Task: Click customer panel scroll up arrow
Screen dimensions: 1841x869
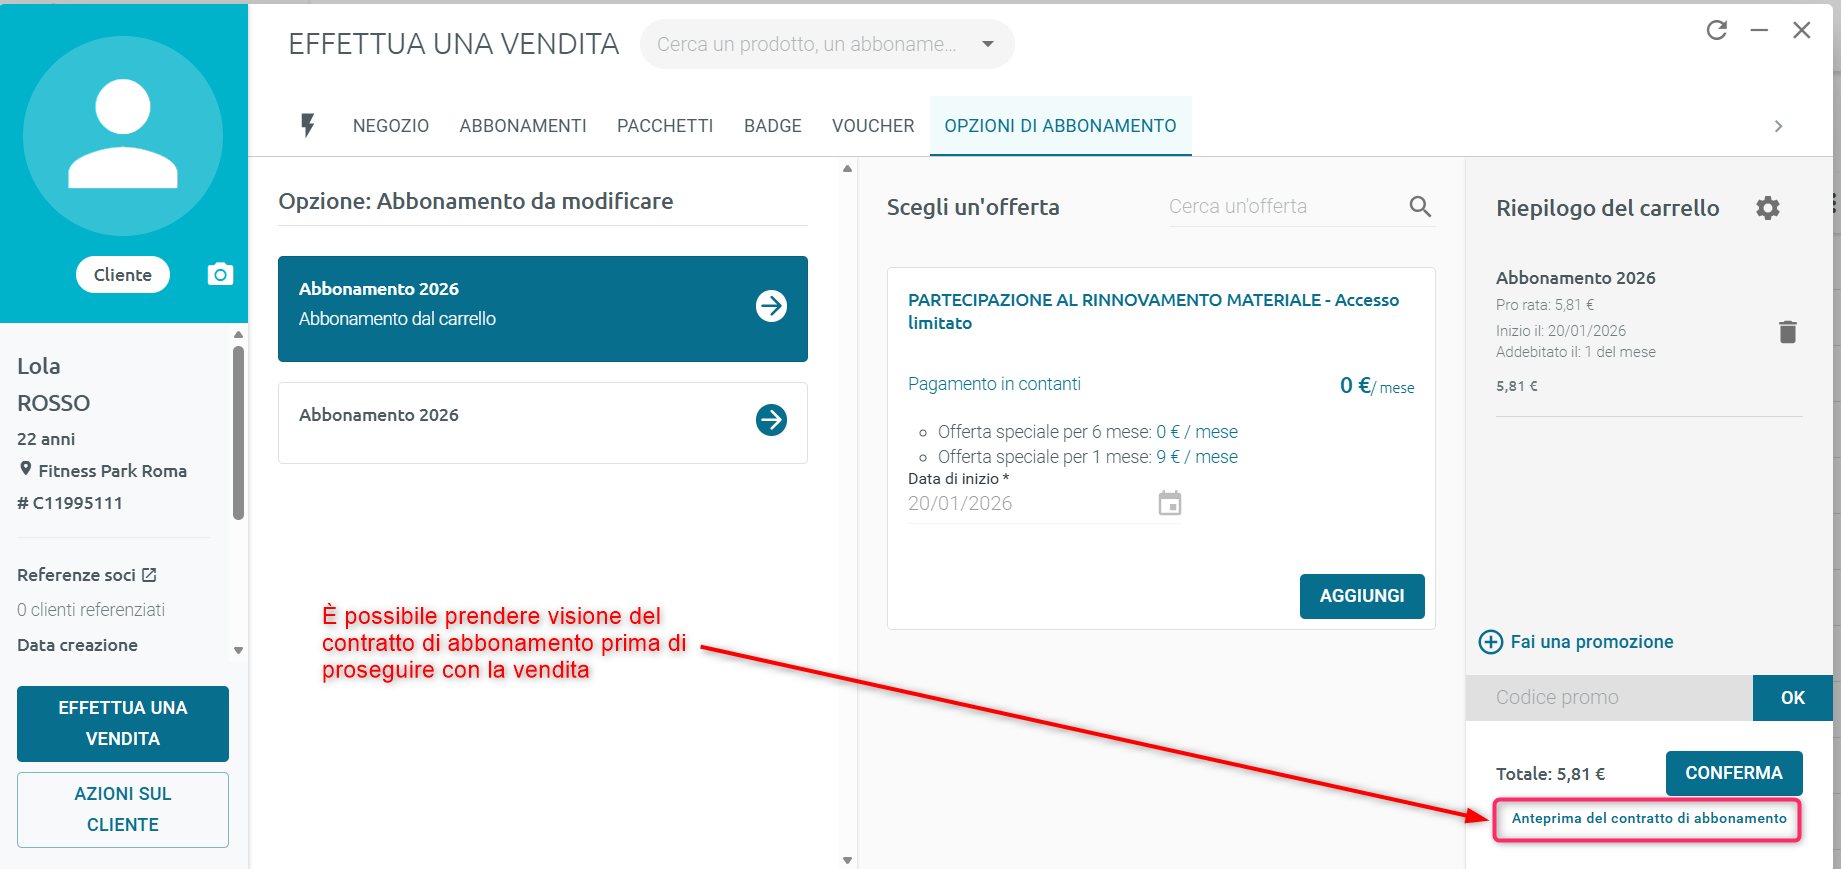Action: (238, 334)
